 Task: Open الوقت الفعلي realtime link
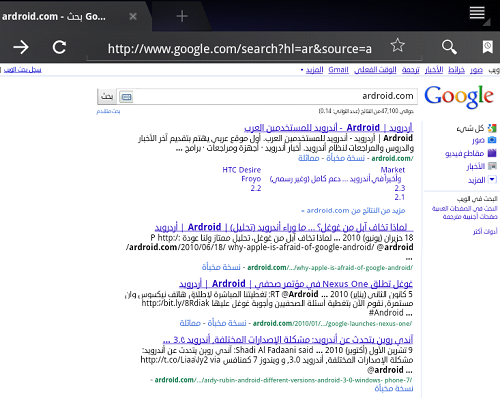[x=375, y=70]
